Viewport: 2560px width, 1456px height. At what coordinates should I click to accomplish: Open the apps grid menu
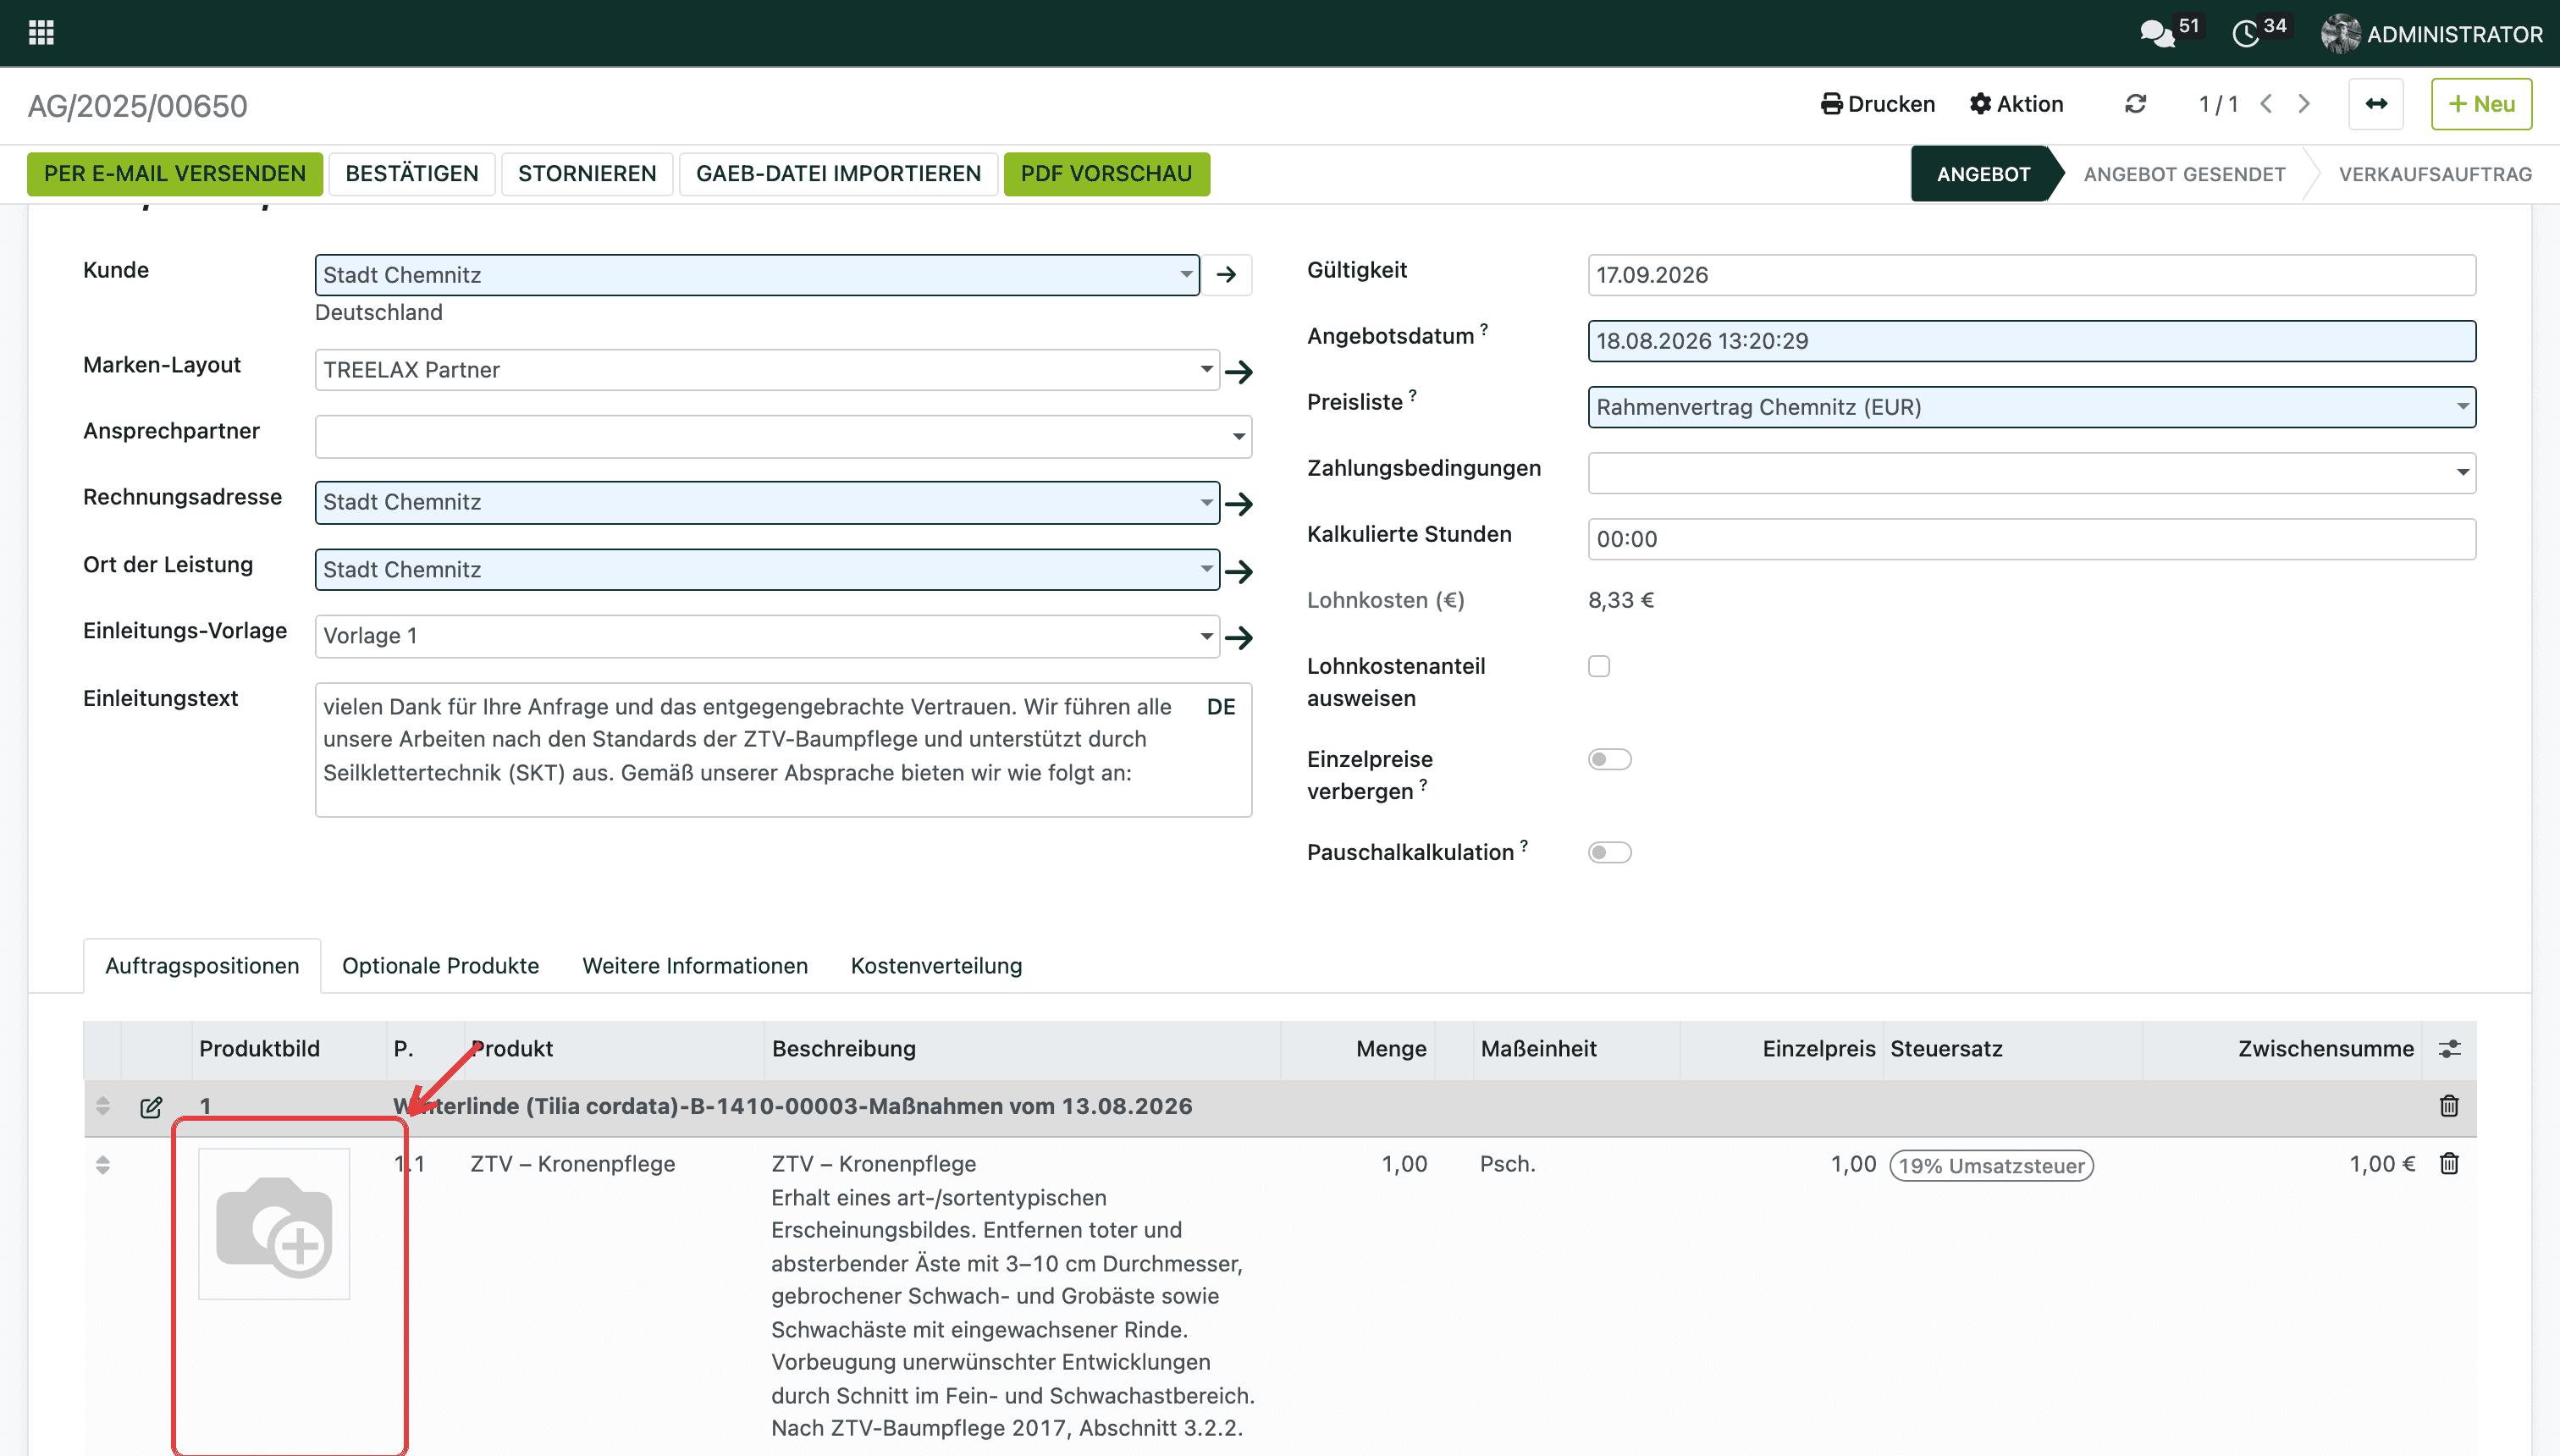tap(41, 33)
